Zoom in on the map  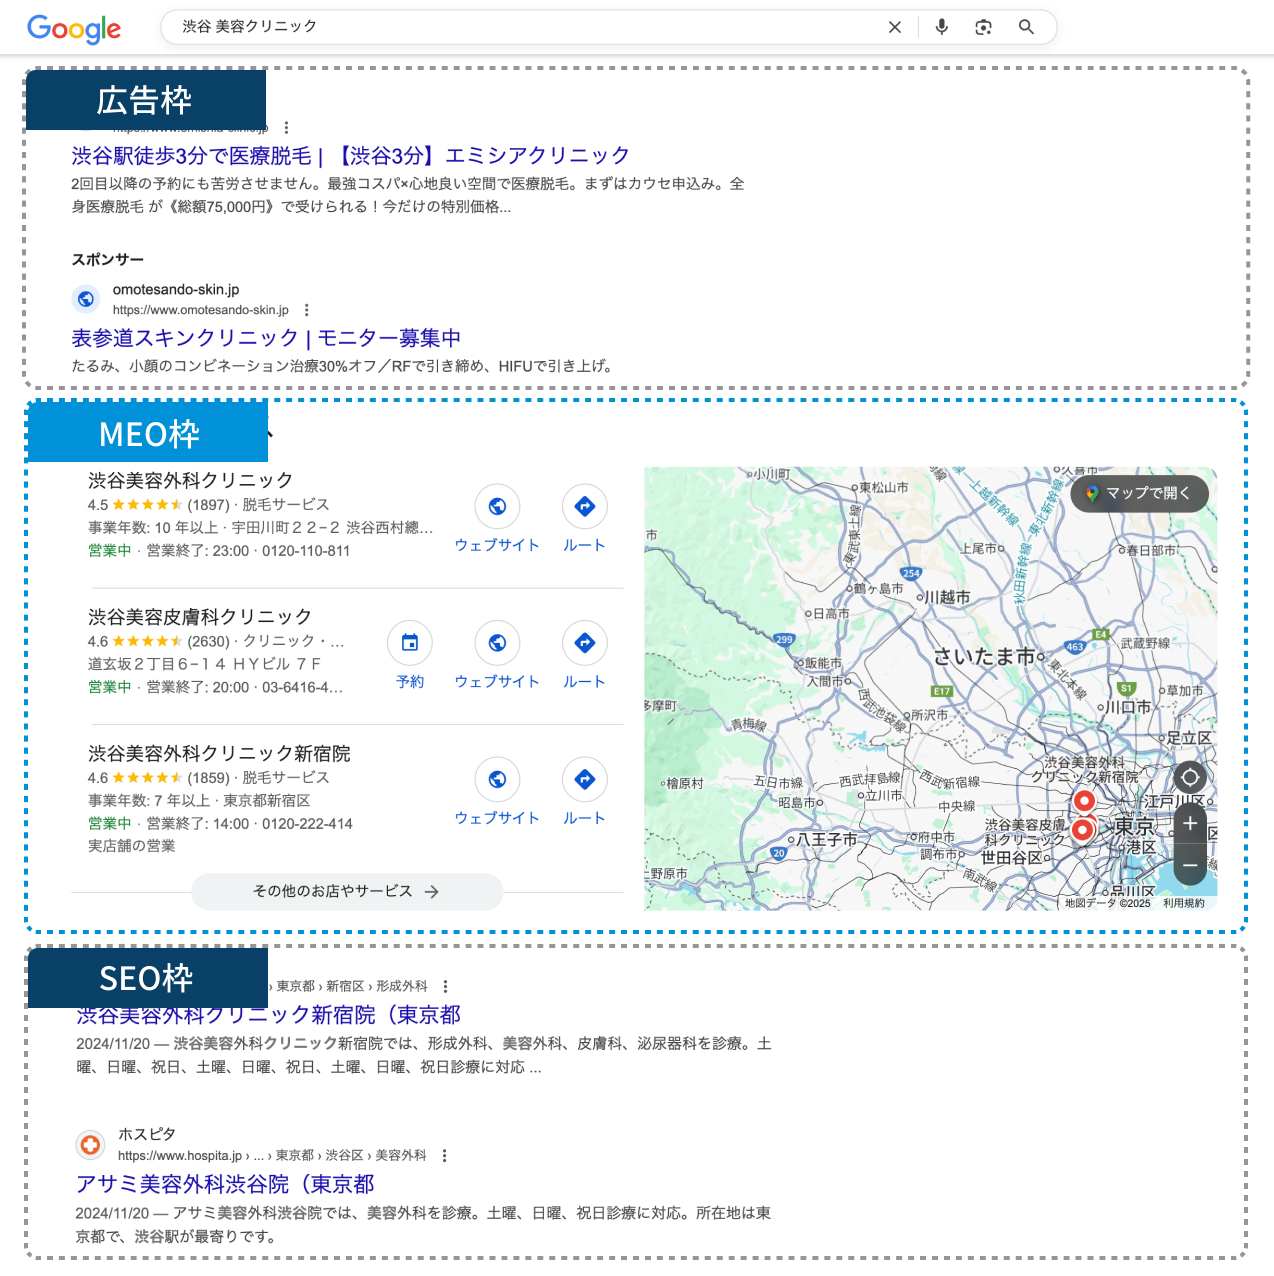tap(1189, 823)
